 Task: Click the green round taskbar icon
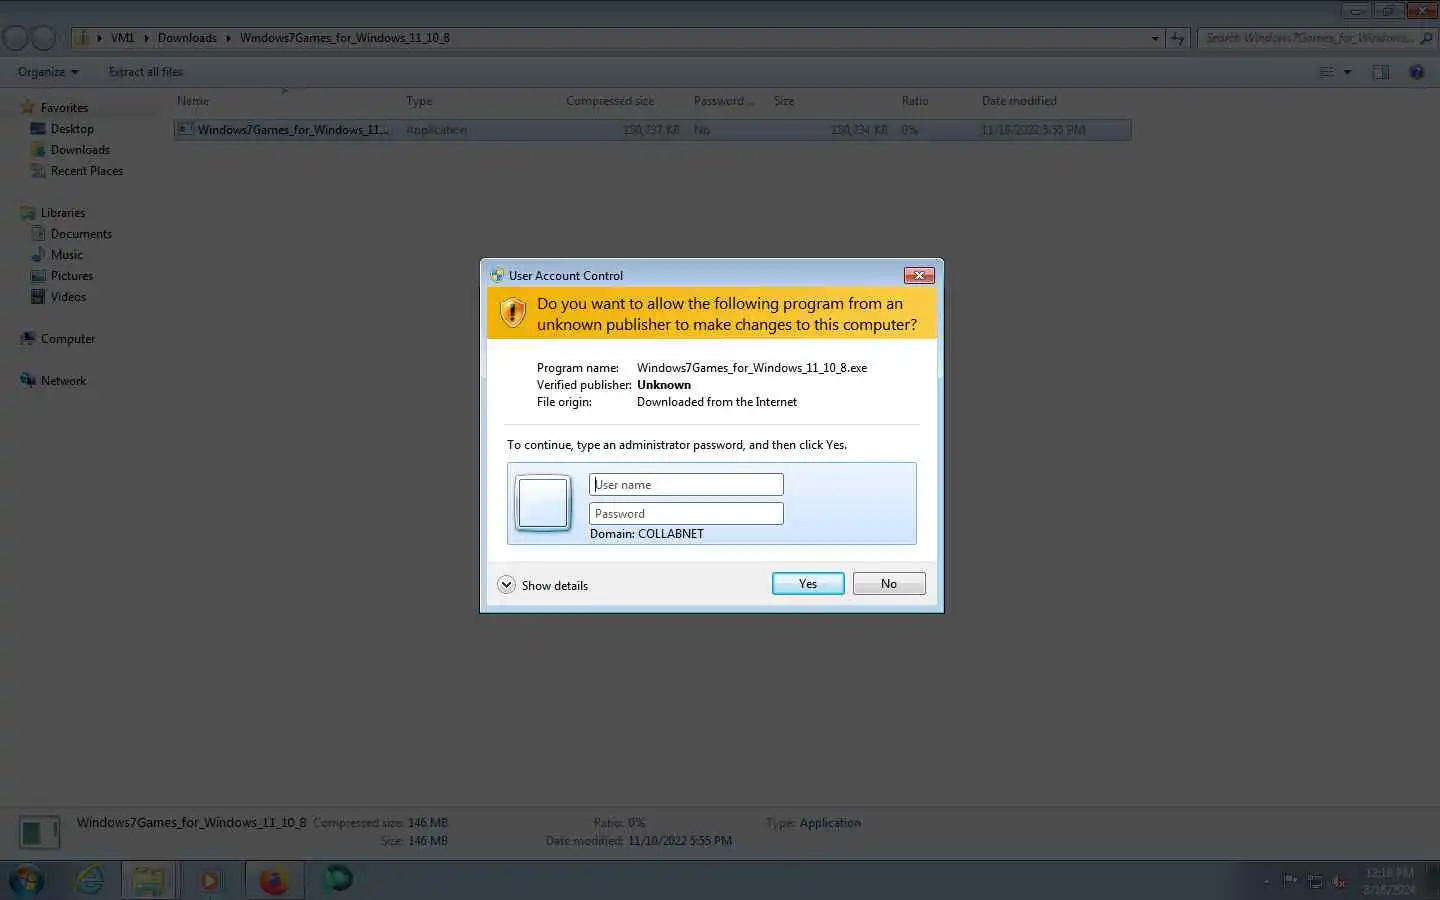tap(338, 879)
